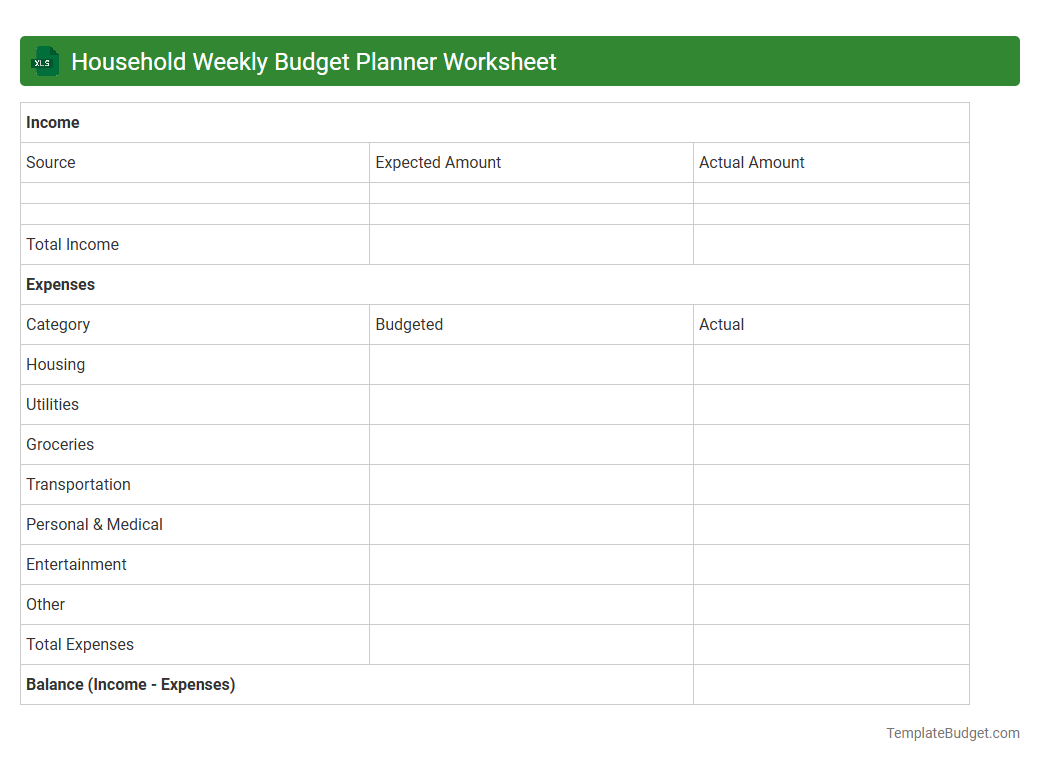Select the Category column header

[57, 324]
